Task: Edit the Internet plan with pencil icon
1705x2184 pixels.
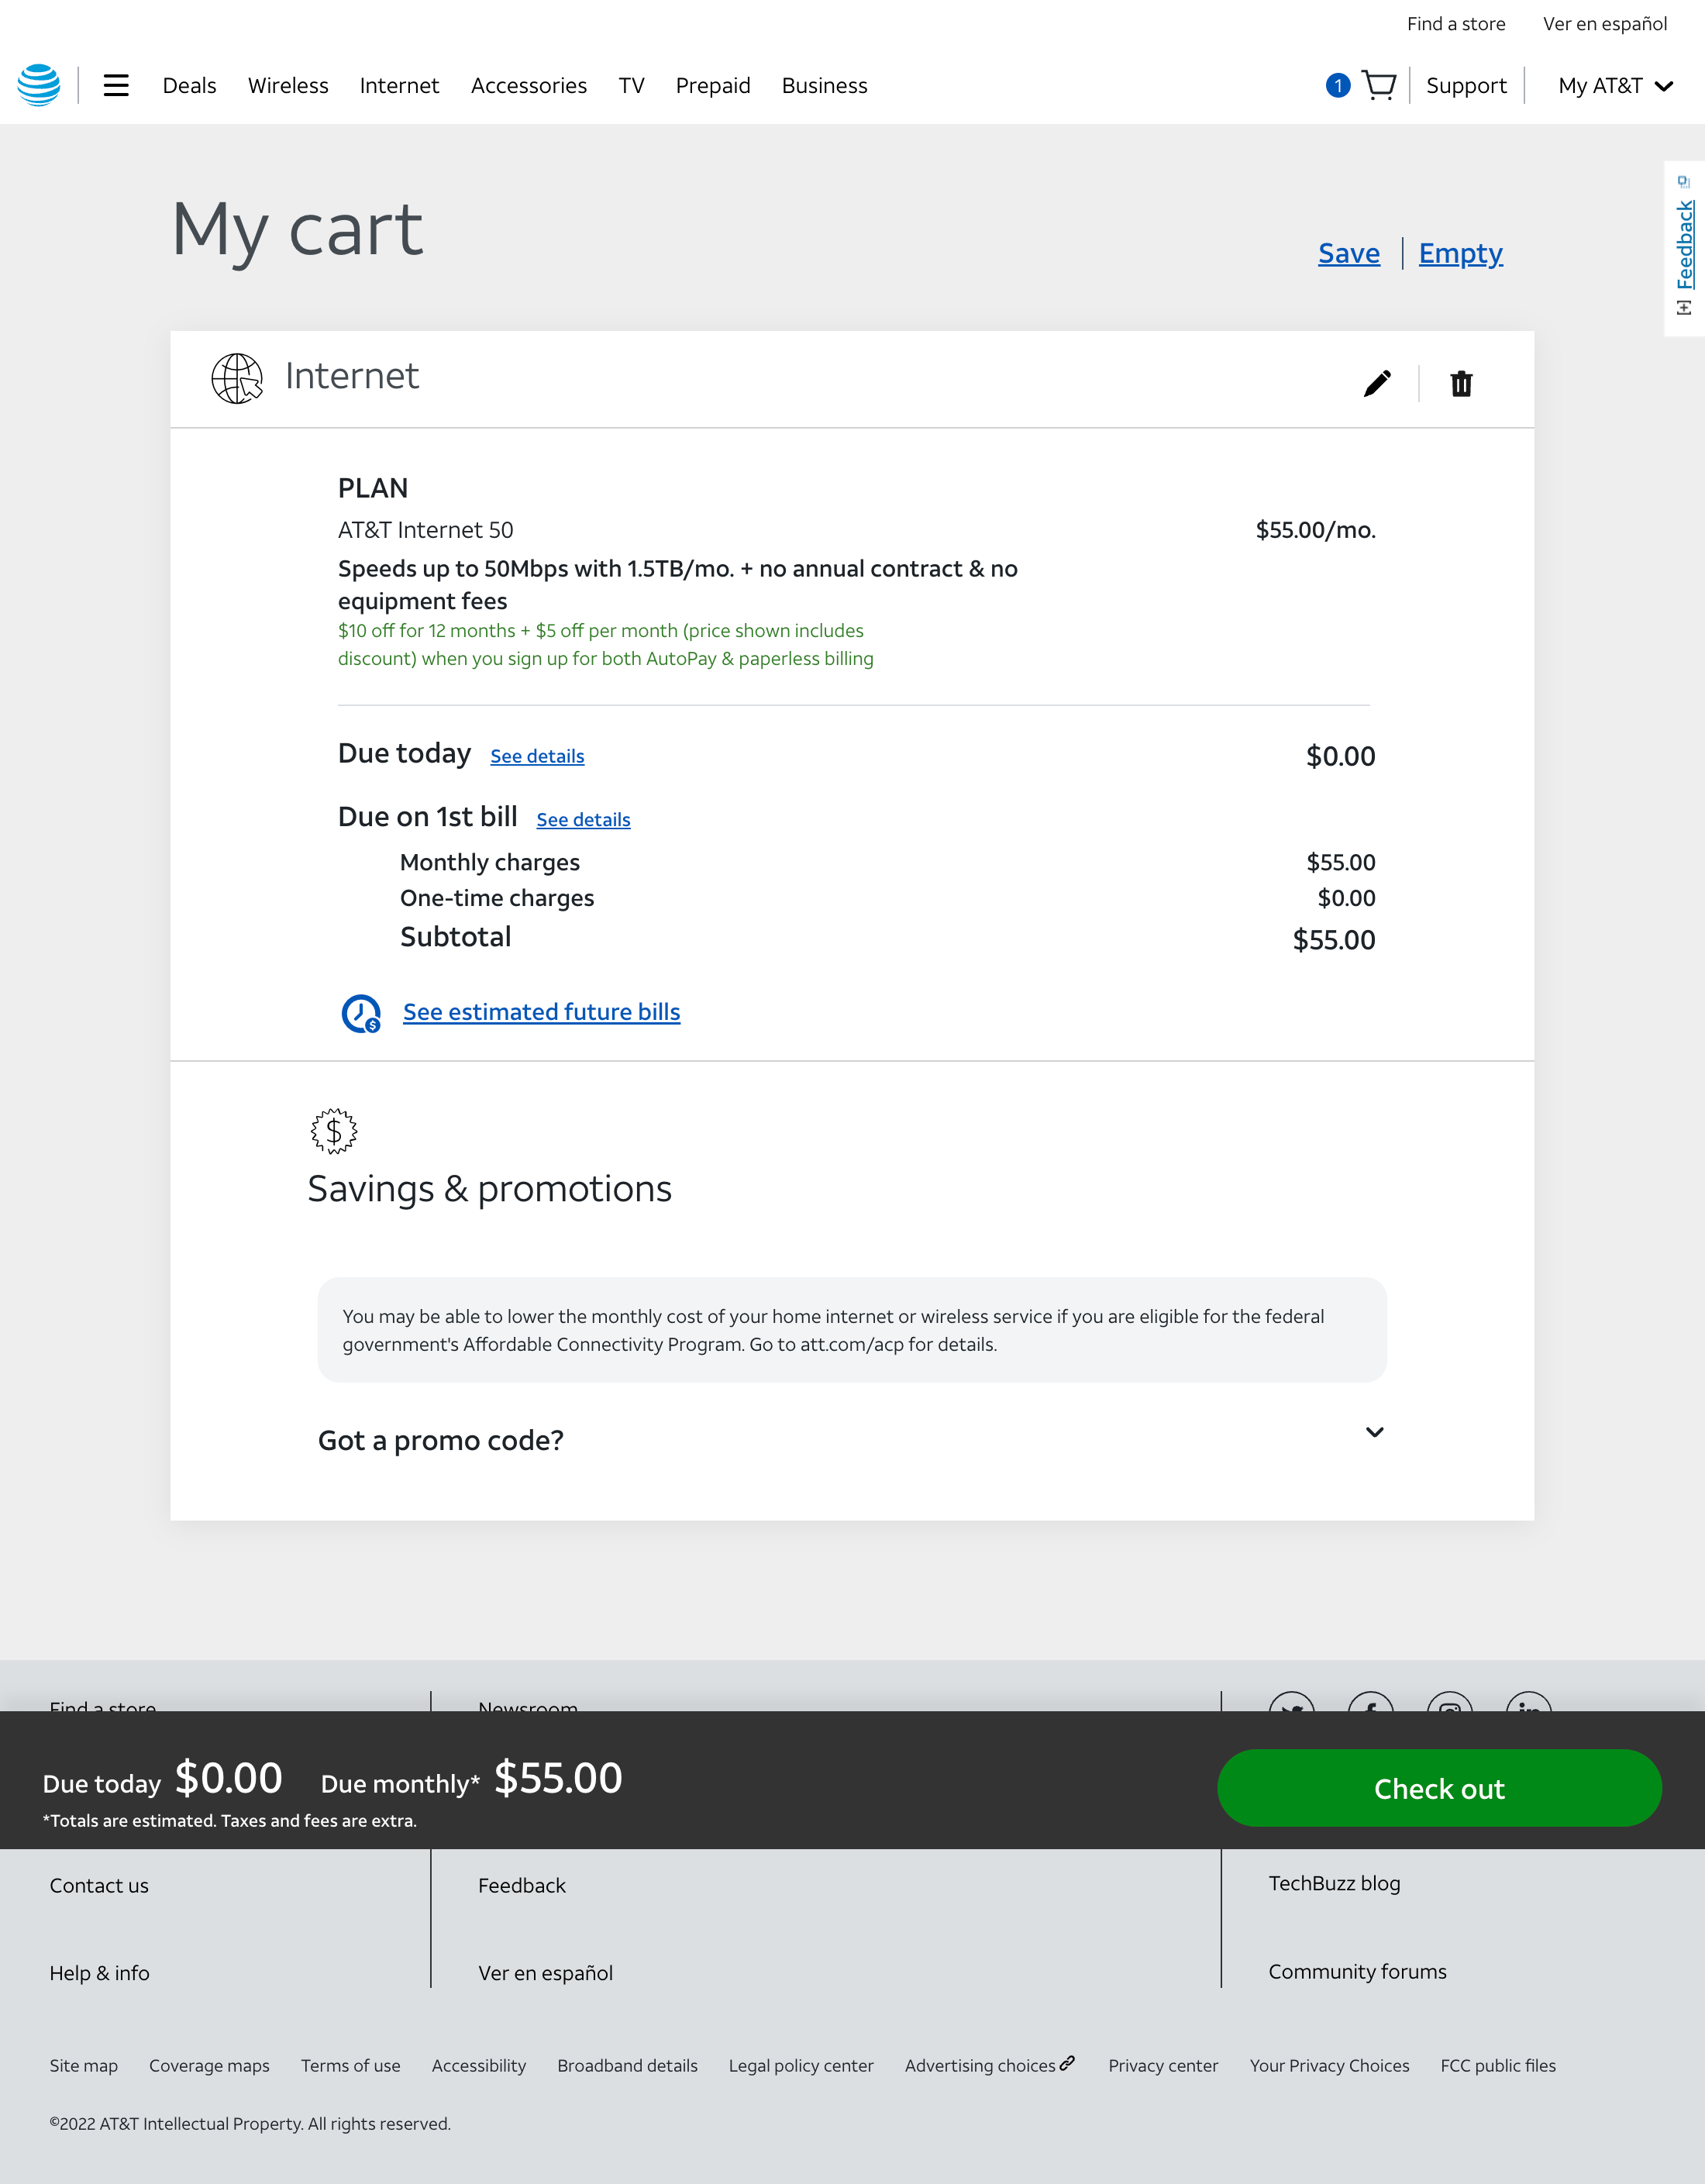Action: point(1376,382)
